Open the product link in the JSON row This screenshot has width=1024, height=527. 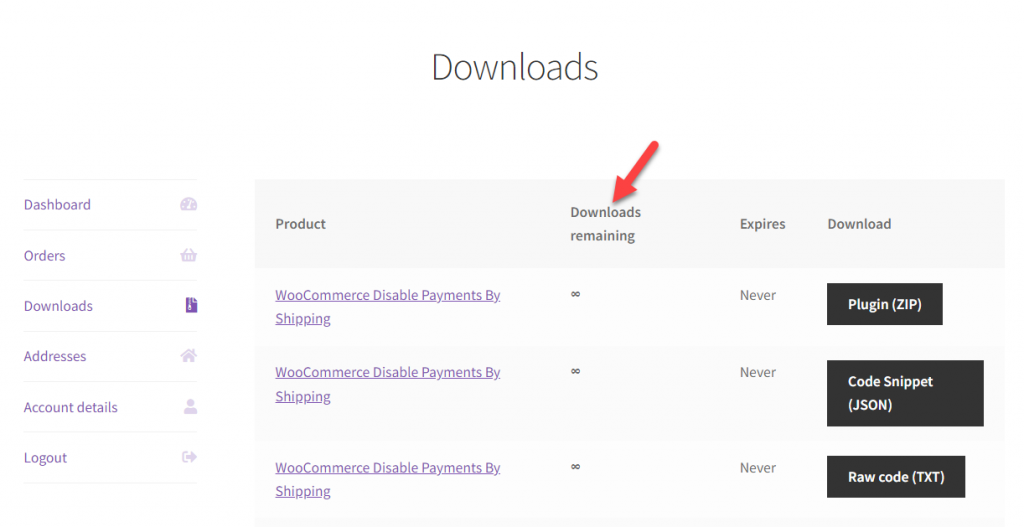pos(387,384)
